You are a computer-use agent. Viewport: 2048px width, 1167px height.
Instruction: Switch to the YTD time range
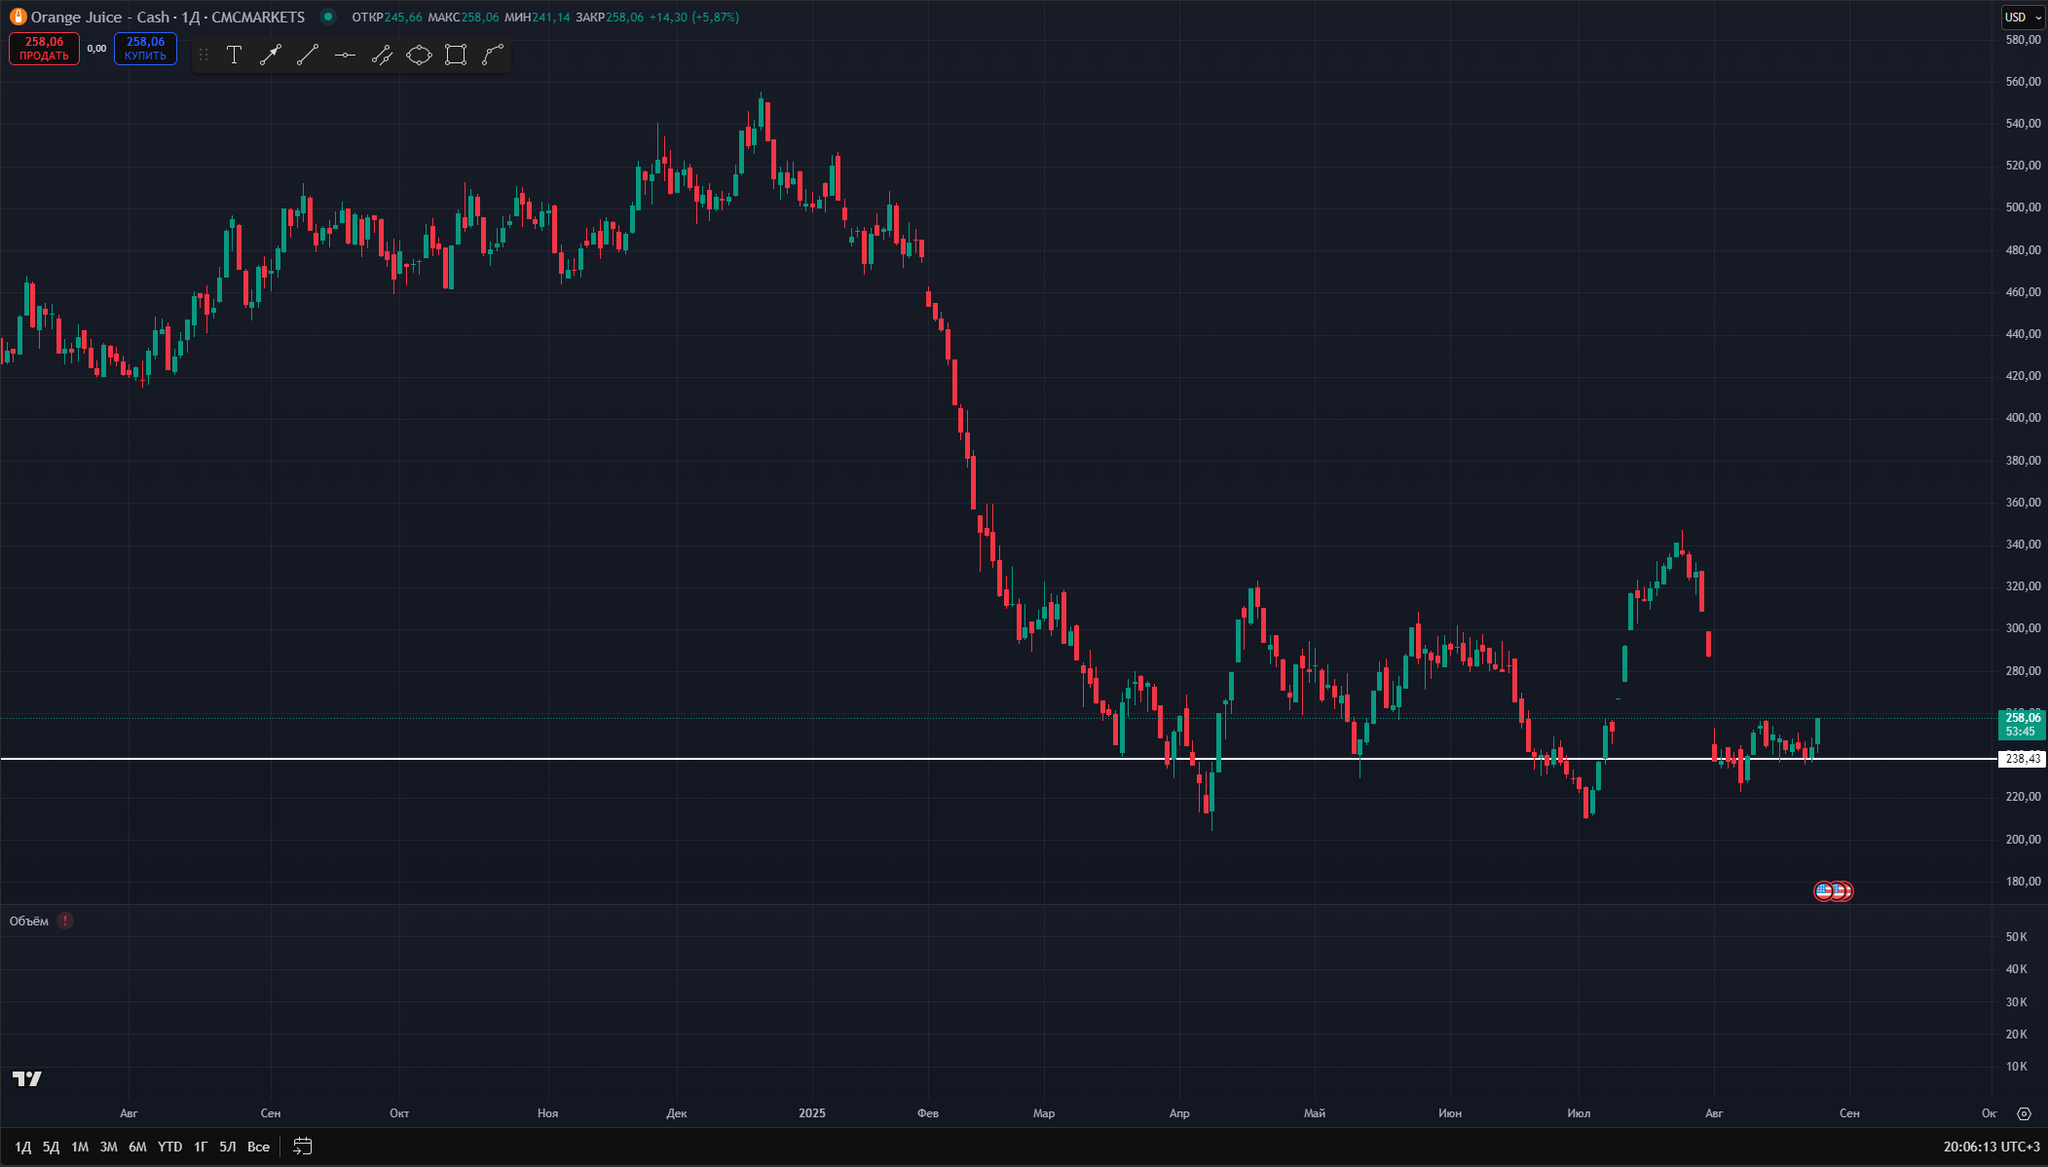click(x=170, y=1146)
